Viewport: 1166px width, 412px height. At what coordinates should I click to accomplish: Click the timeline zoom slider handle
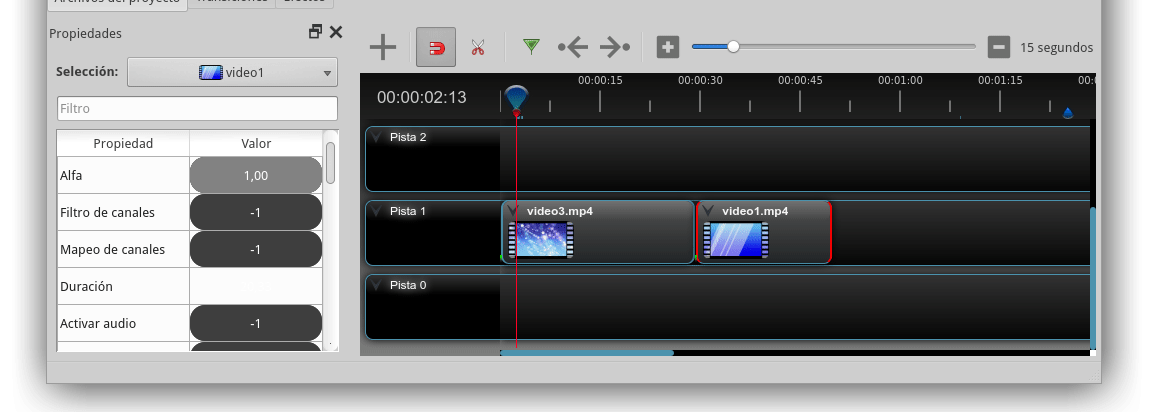pyautogui.click(x=733, y=46)
